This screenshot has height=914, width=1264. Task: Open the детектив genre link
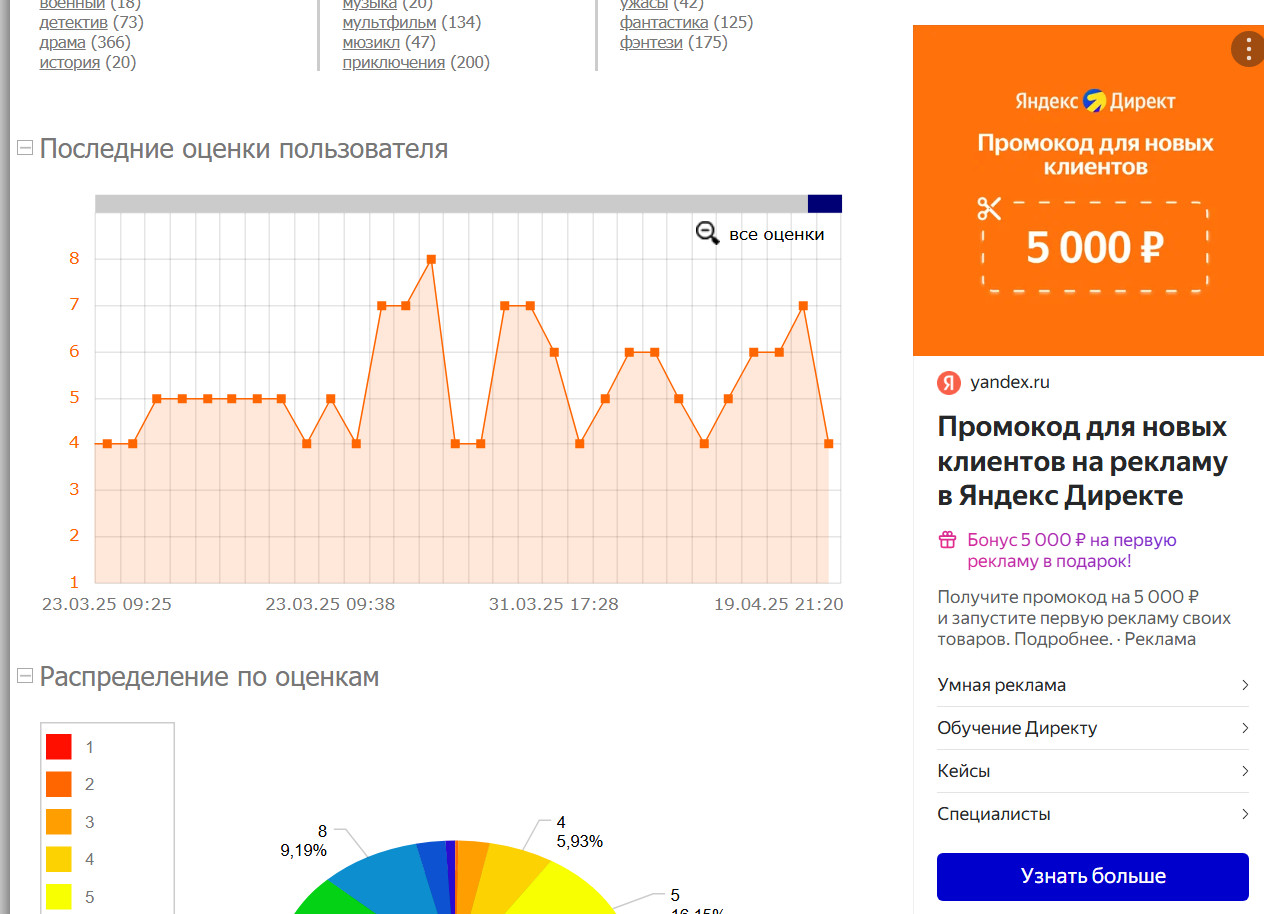[x=74, y=22]
